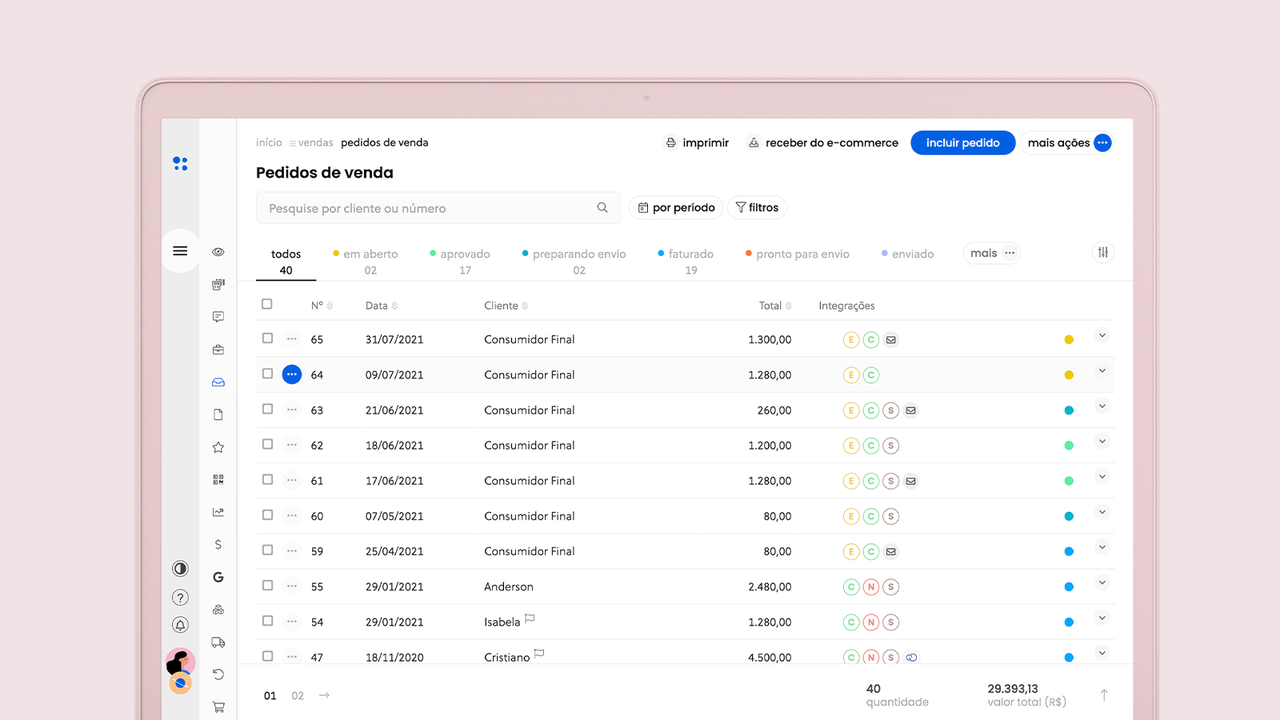The width and height of the screenshot is (1280, 720).
Task: Click the E integration badge on order 64
Action: (851, 375)
